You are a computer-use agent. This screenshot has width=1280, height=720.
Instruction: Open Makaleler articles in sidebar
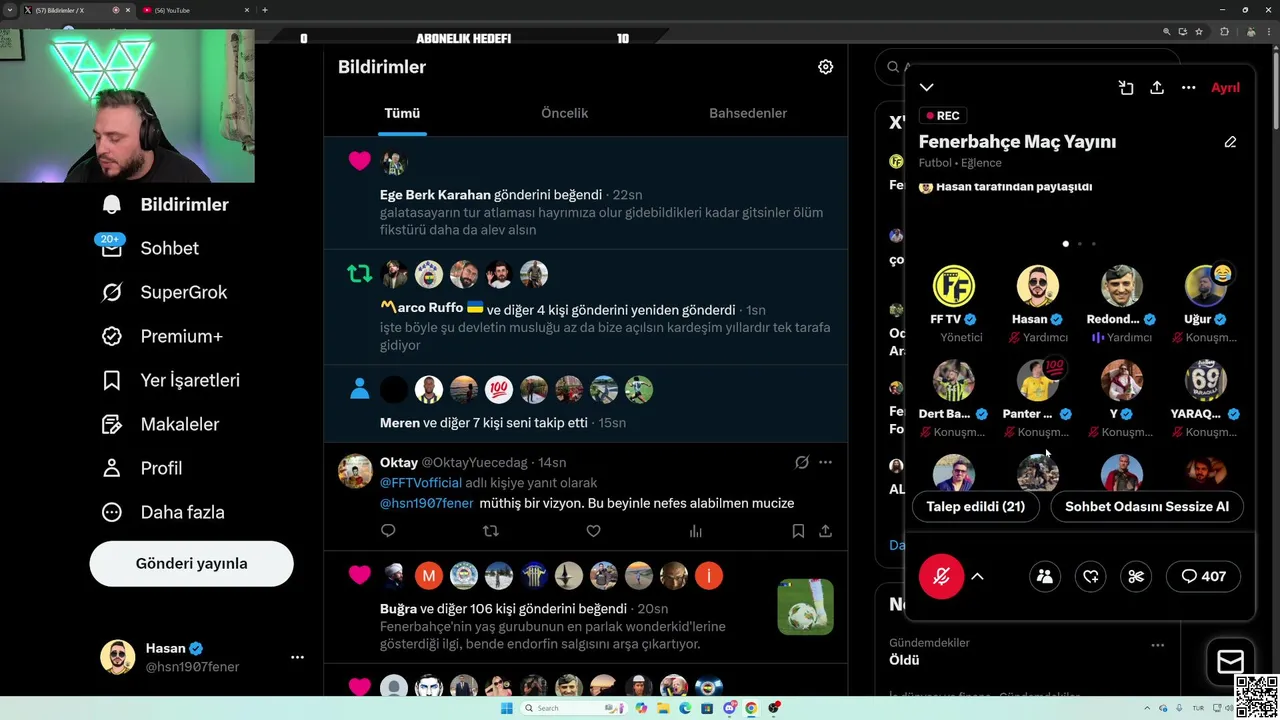[160, 424]
